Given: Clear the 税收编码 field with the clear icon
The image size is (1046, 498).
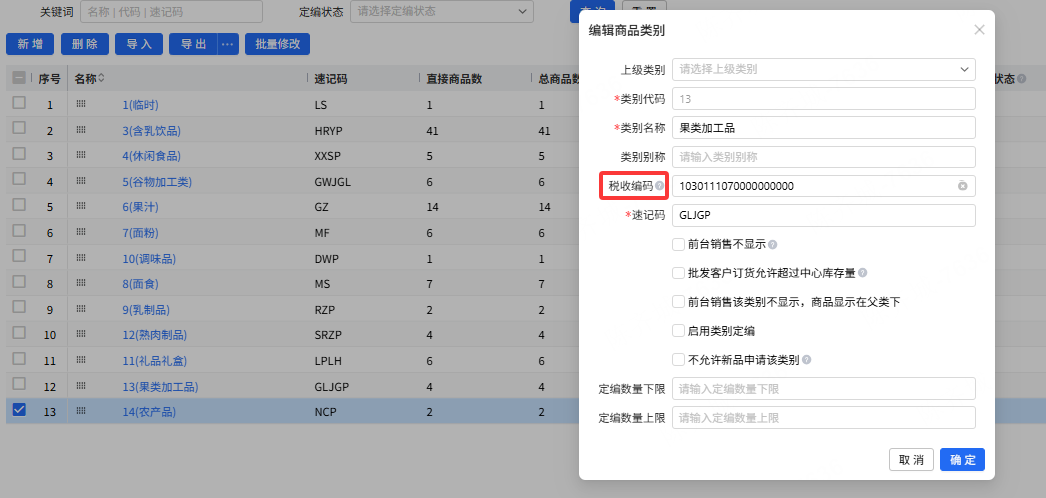Looking at the screenshot, I should coord(963,186).
